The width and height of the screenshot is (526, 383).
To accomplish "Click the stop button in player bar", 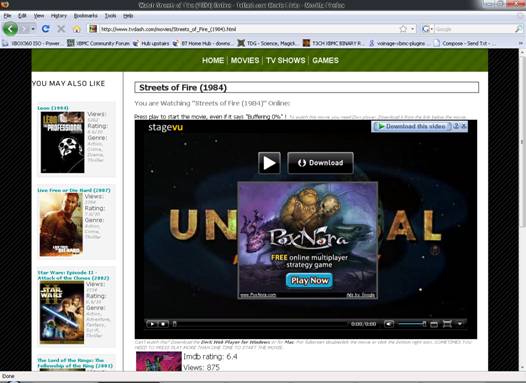I will [163, 324].
